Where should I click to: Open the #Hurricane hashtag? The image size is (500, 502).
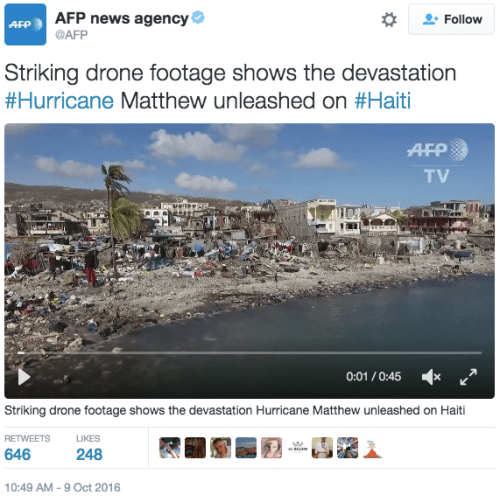[59, 101]
